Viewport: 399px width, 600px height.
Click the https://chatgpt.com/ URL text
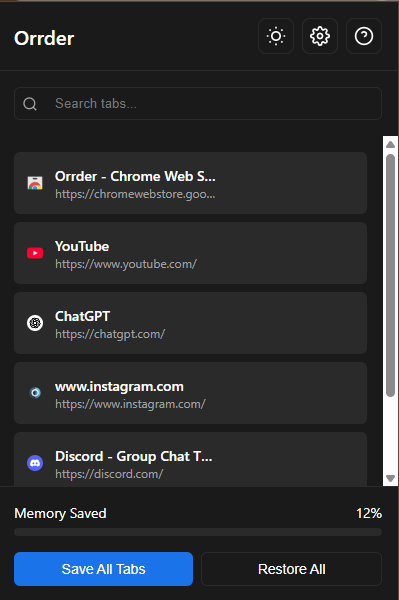110,334
